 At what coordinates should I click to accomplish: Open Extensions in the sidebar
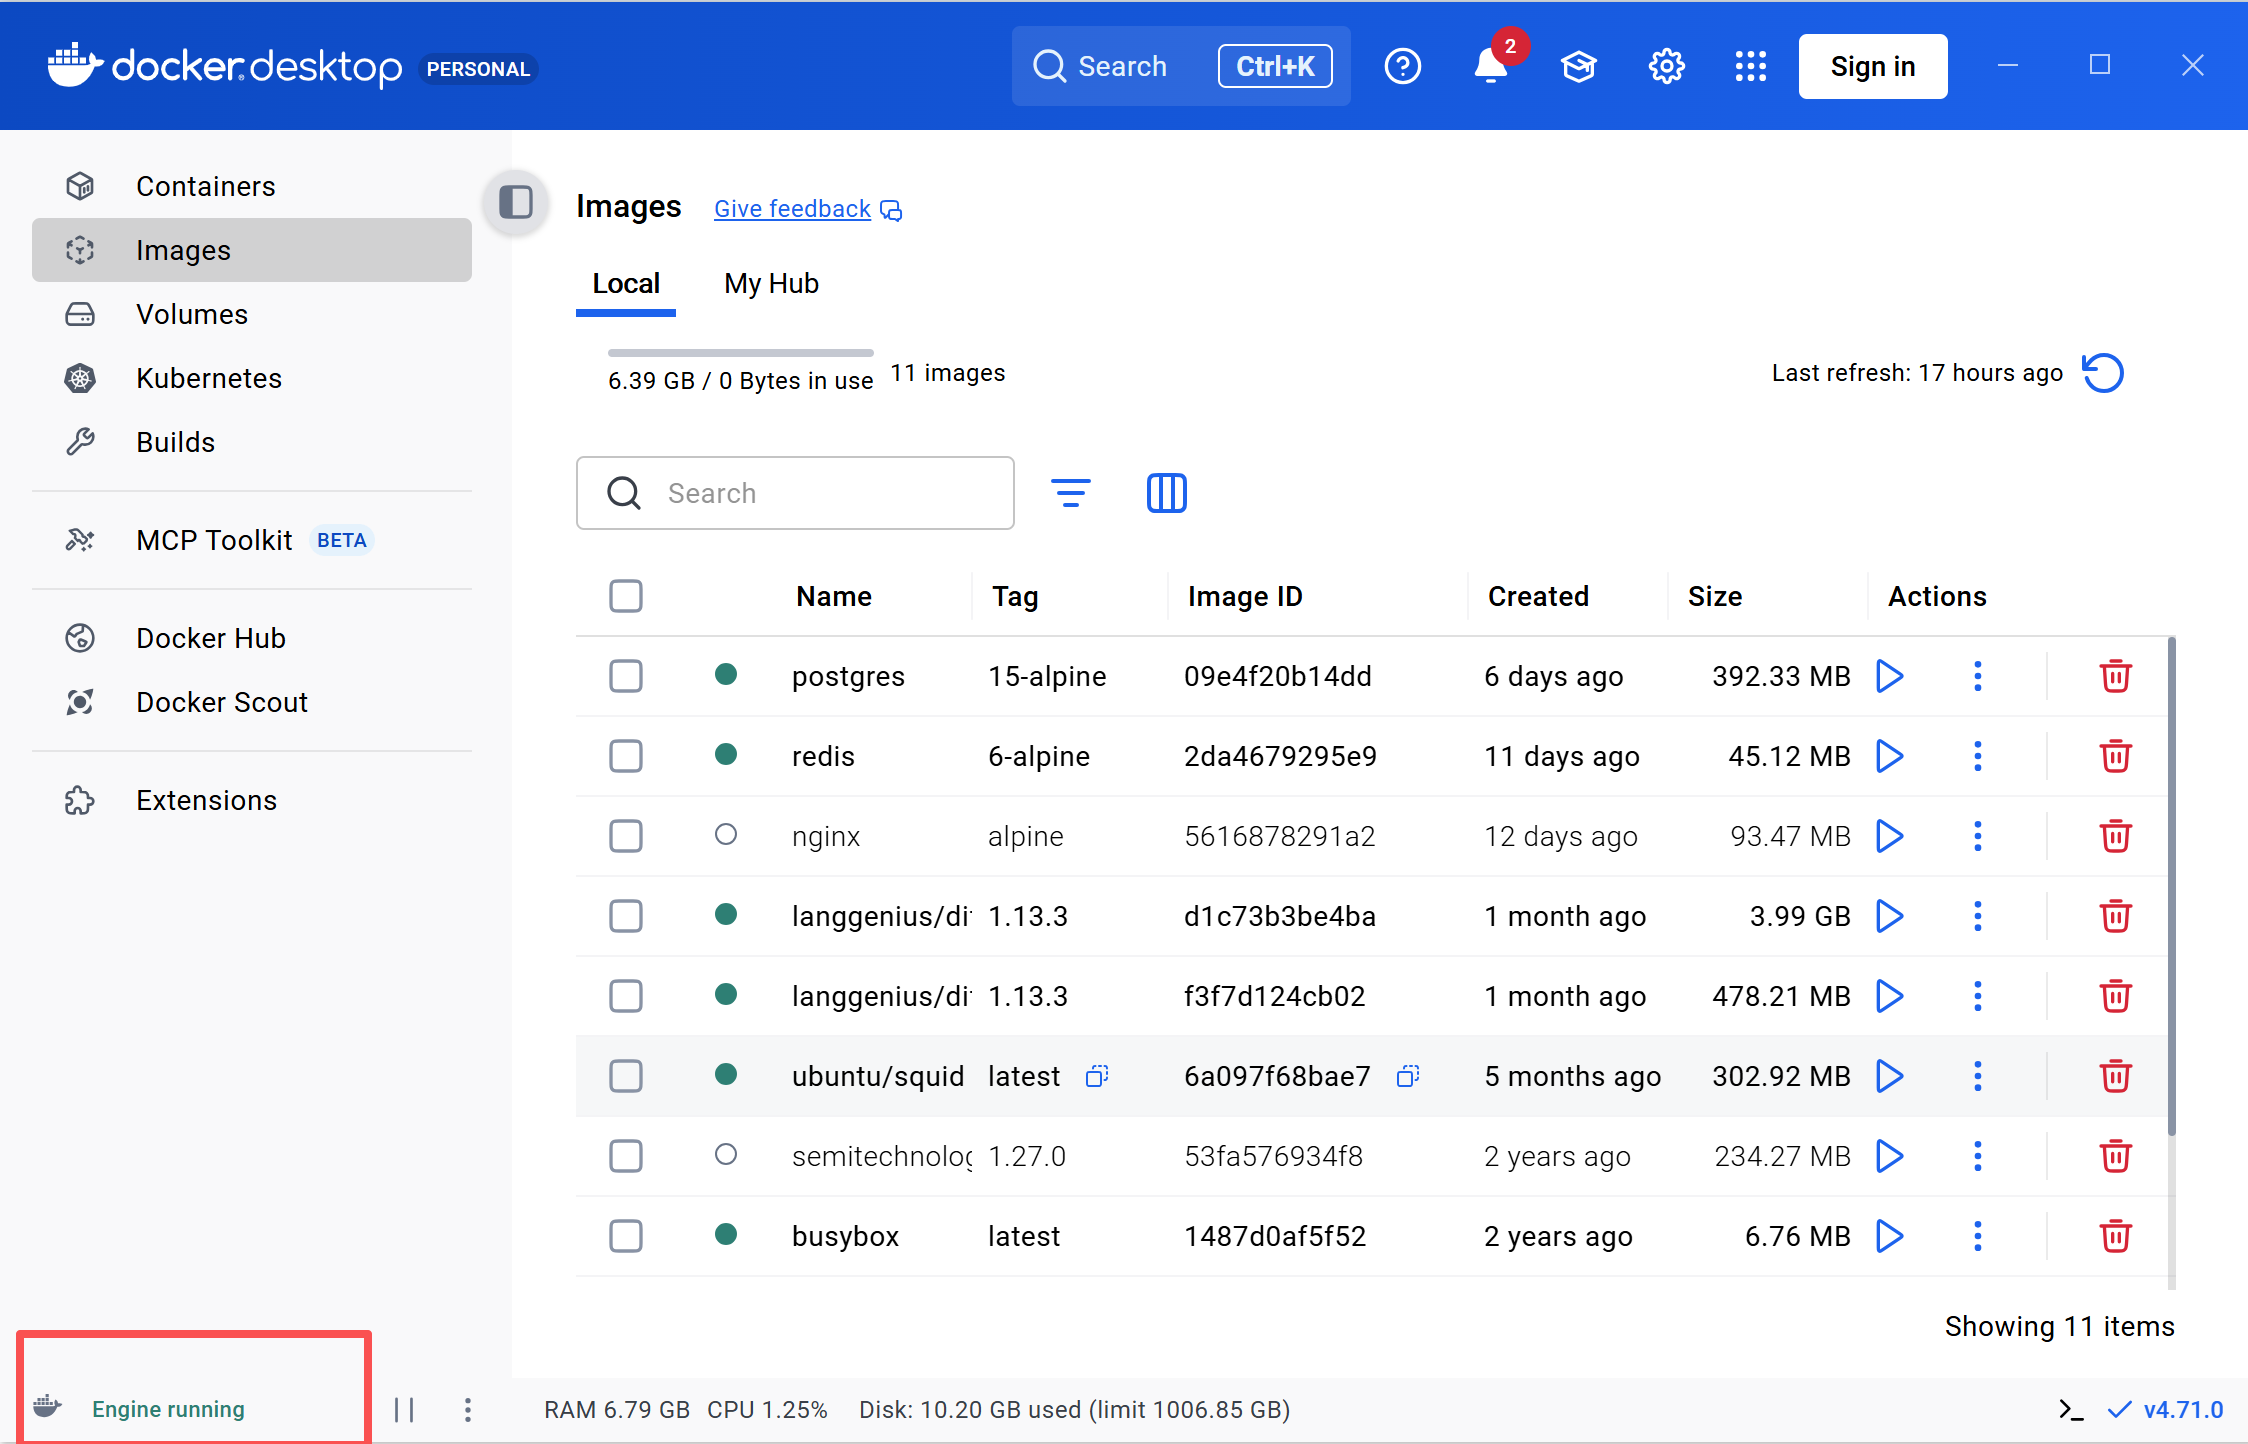252,800
